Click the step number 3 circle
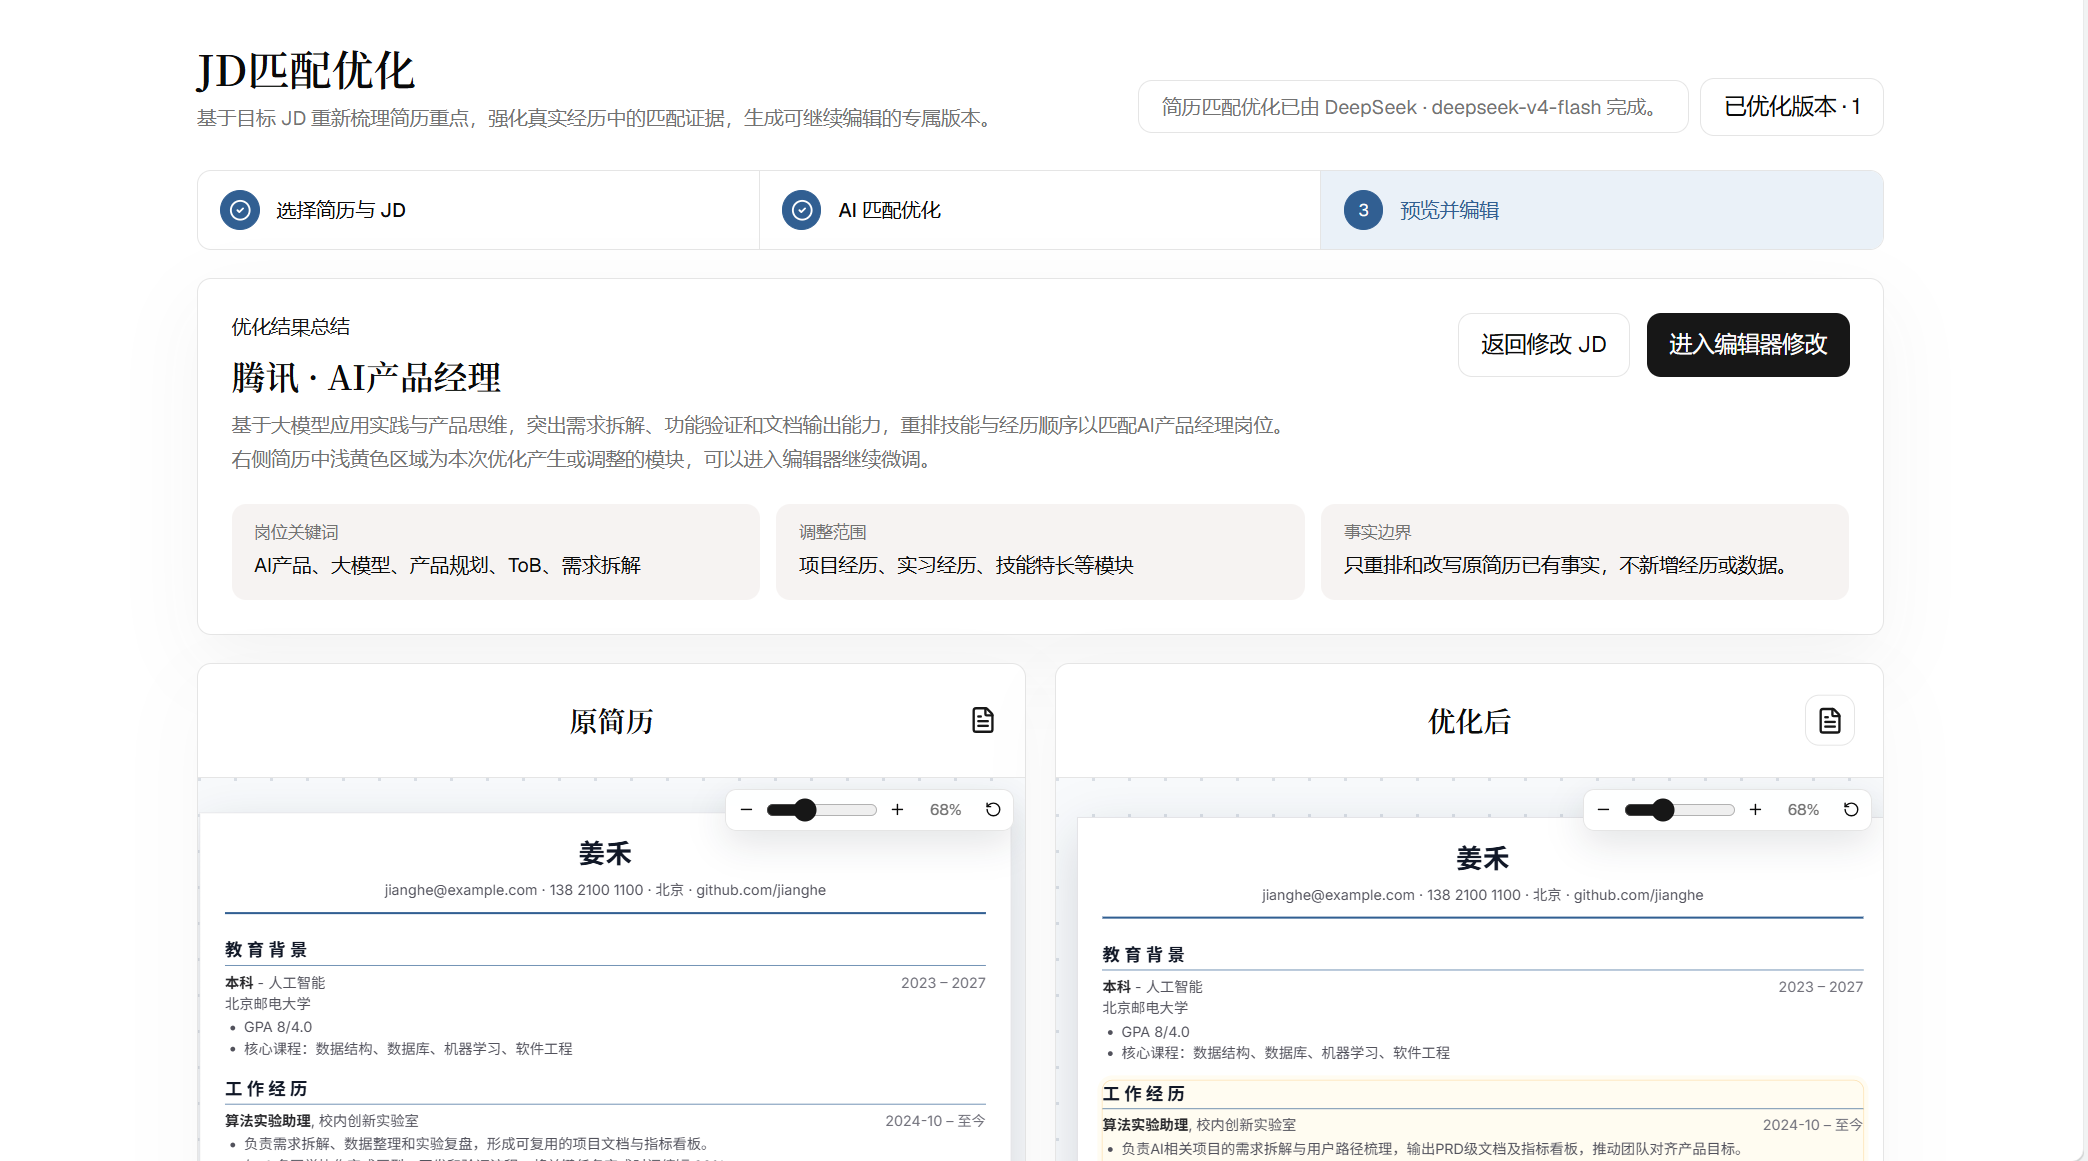 click(x=1363, y=210)
